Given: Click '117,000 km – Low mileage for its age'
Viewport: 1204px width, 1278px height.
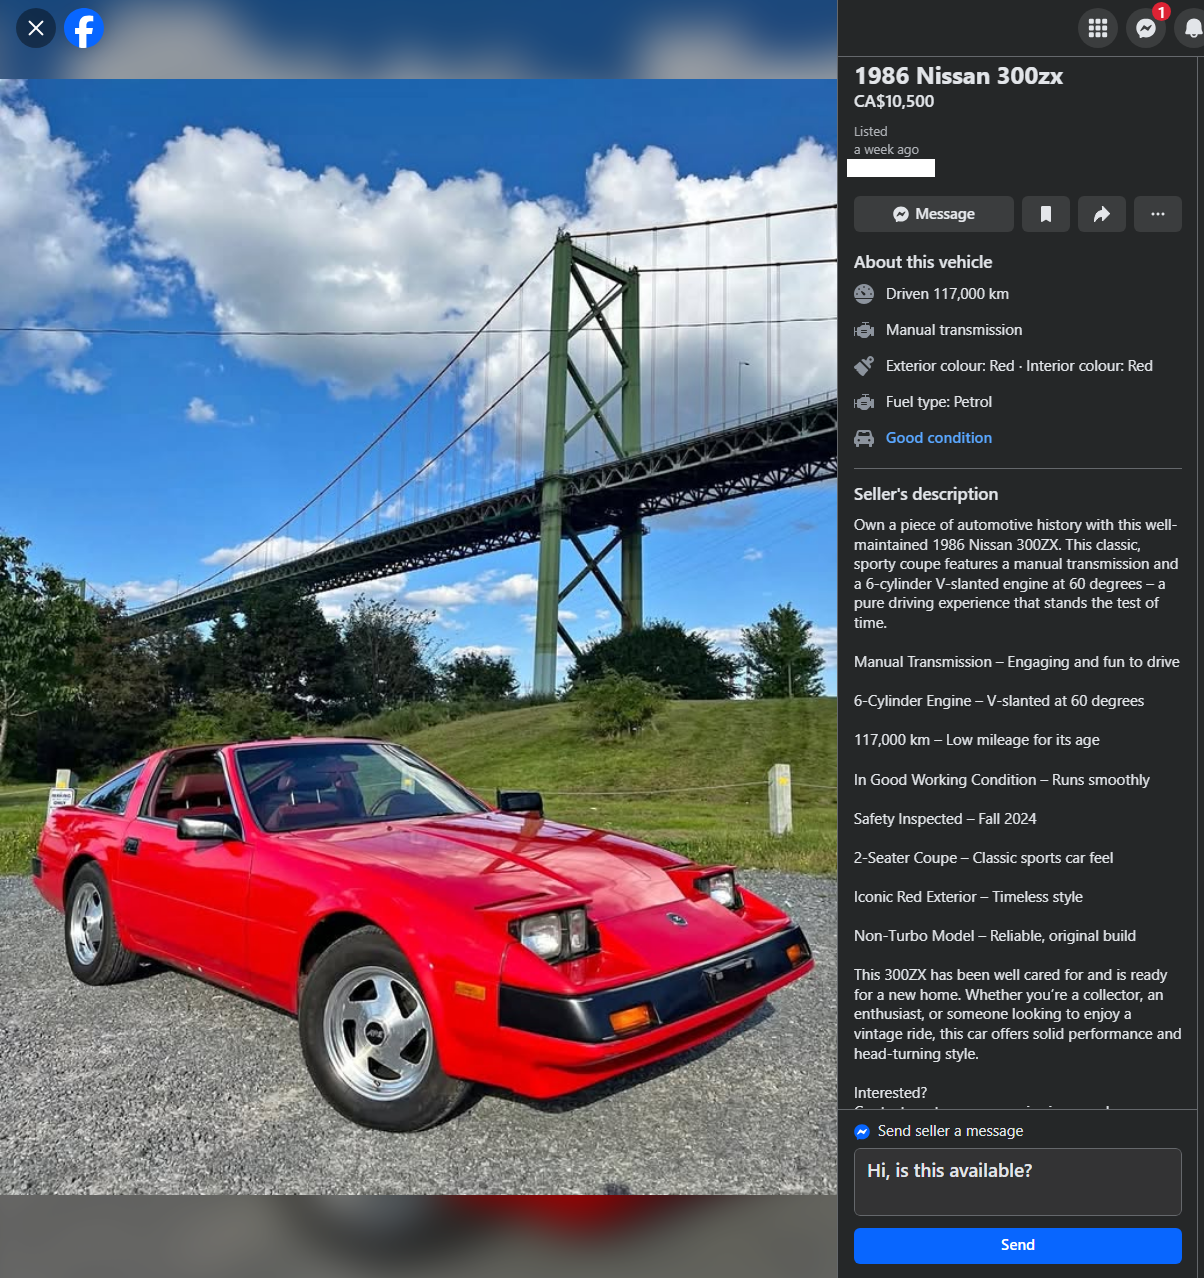Looking at the screenshot, I should pos(977,740).
